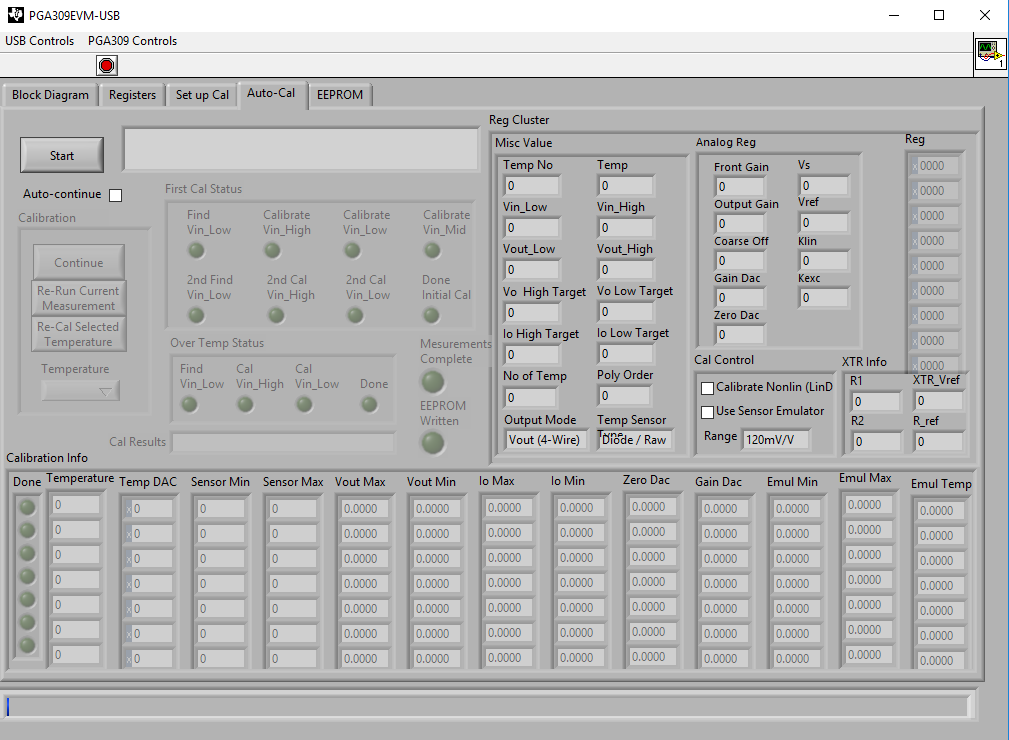1009x740 pixels.
Task: Click the Find Vin_Low LED in First Cal Status
Action: click(196, 250)
